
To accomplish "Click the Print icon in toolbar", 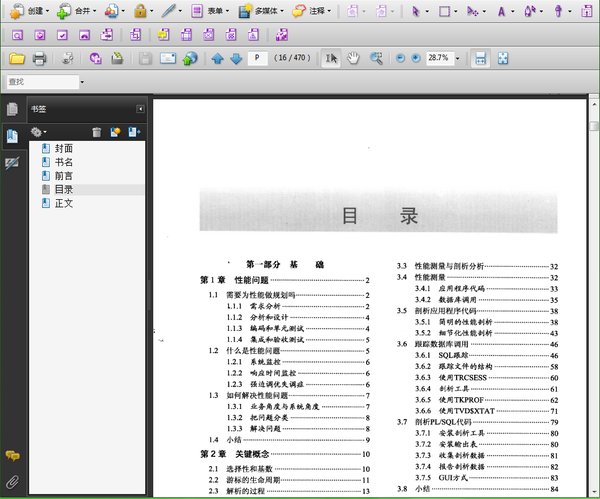I will pos(39,58).
